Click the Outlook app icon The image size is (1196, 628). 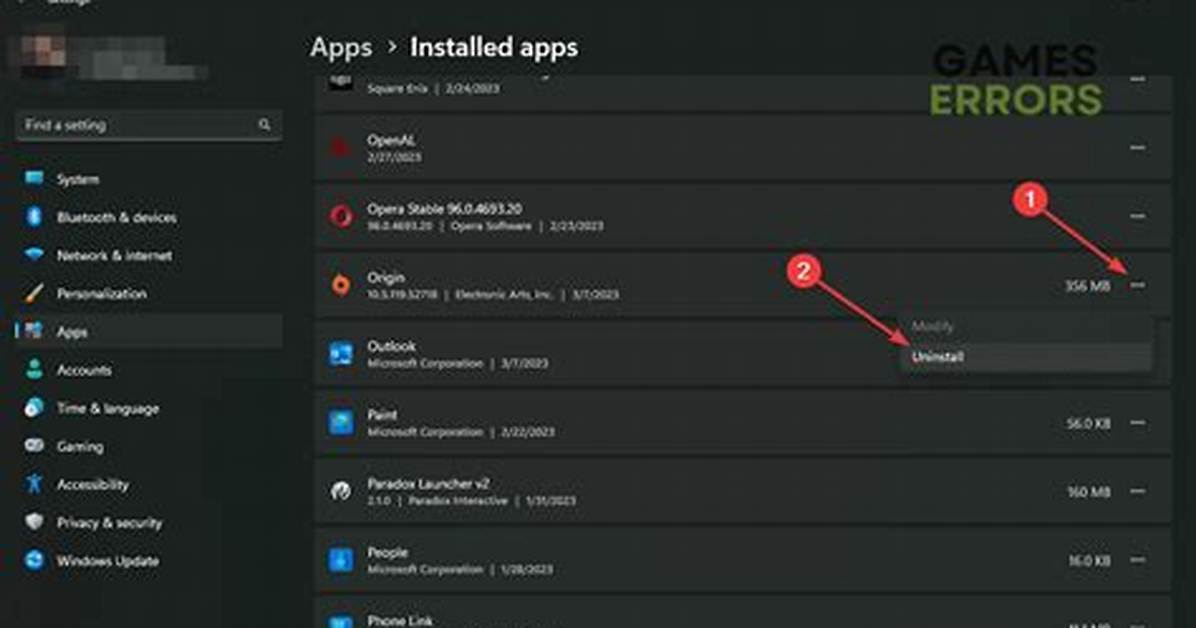tap(340, 354)
